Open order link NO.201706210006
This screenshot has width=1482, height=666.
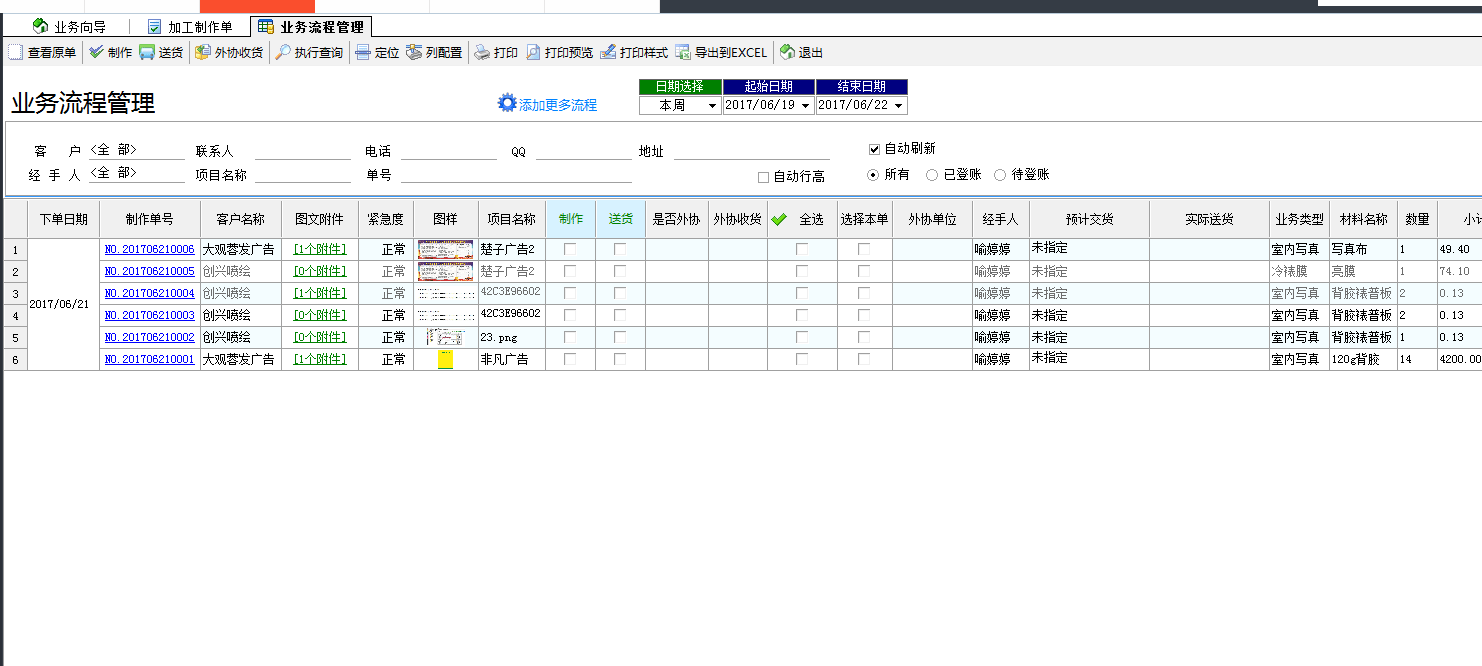pos(149,250)
